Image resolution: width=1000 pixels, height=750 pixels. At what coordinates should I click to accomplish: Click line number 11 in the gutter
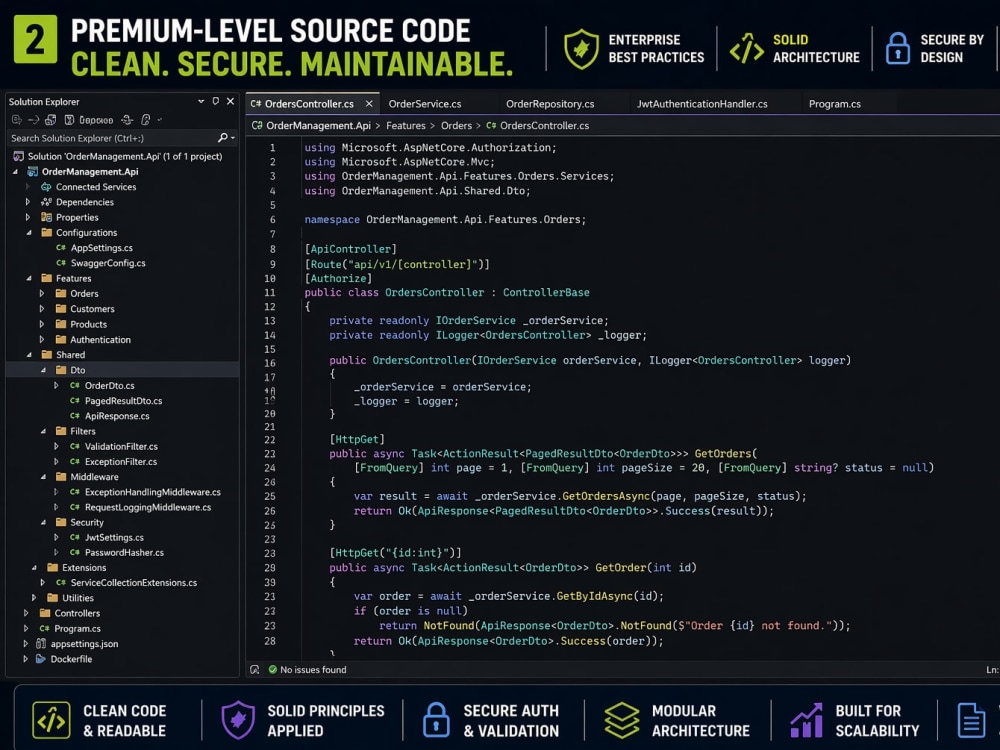tap(270, 293)
